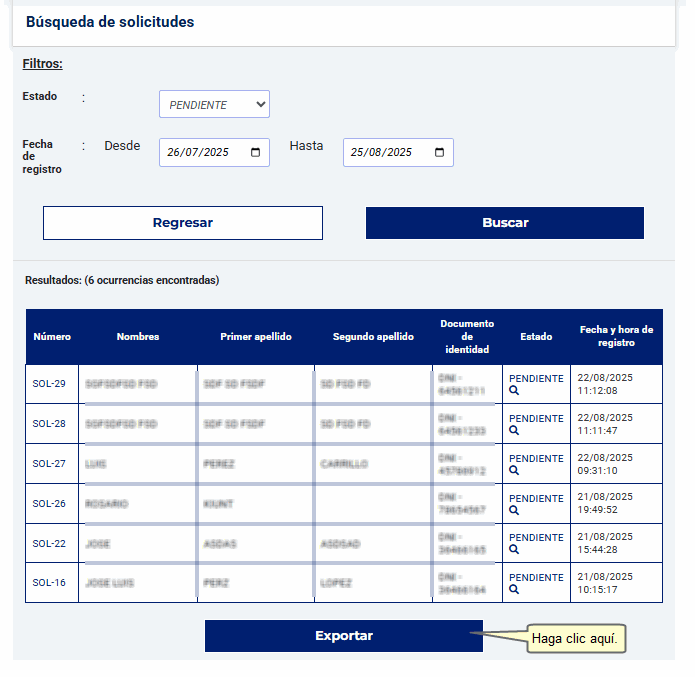Screen dimensions: 695x677
Task: Open details via magnifier for SOL-28
Action: tap(514, 431)
